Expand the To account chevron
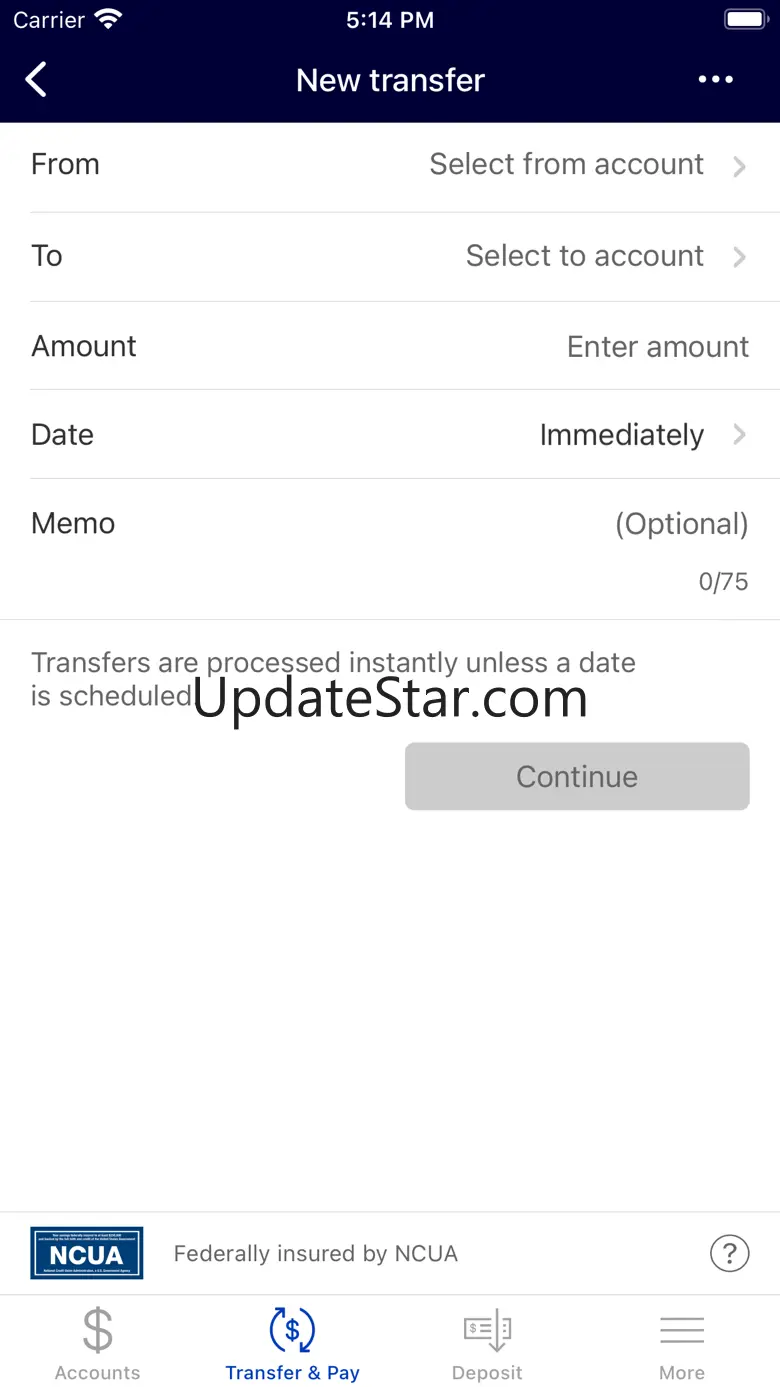Viewport: 780px width, 1387px height. 739,257
